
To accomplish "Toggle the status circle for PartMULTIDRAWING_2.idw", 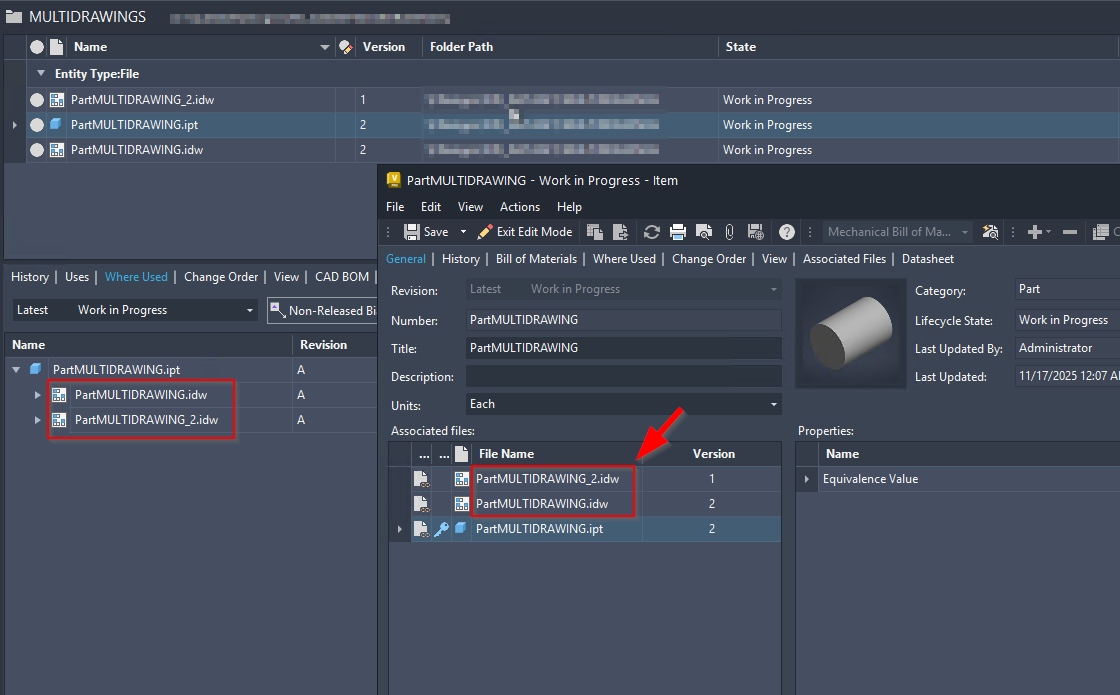I will (37, 100).
